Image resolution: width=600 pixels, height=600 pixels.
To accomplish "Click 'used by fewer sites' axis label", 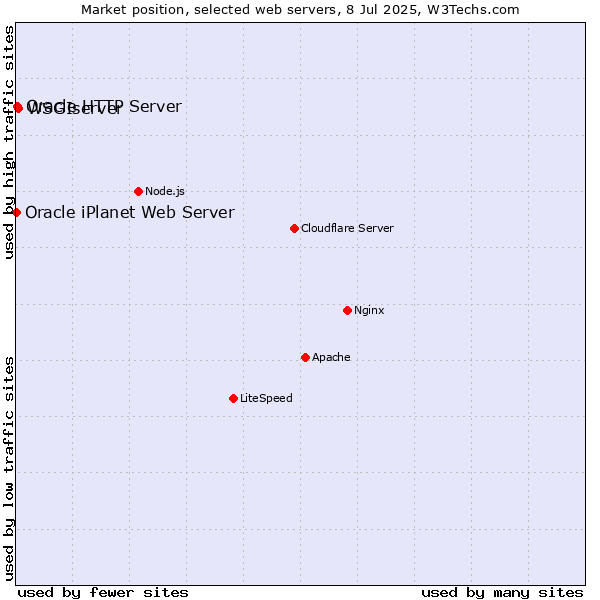I will pos(103,593).
